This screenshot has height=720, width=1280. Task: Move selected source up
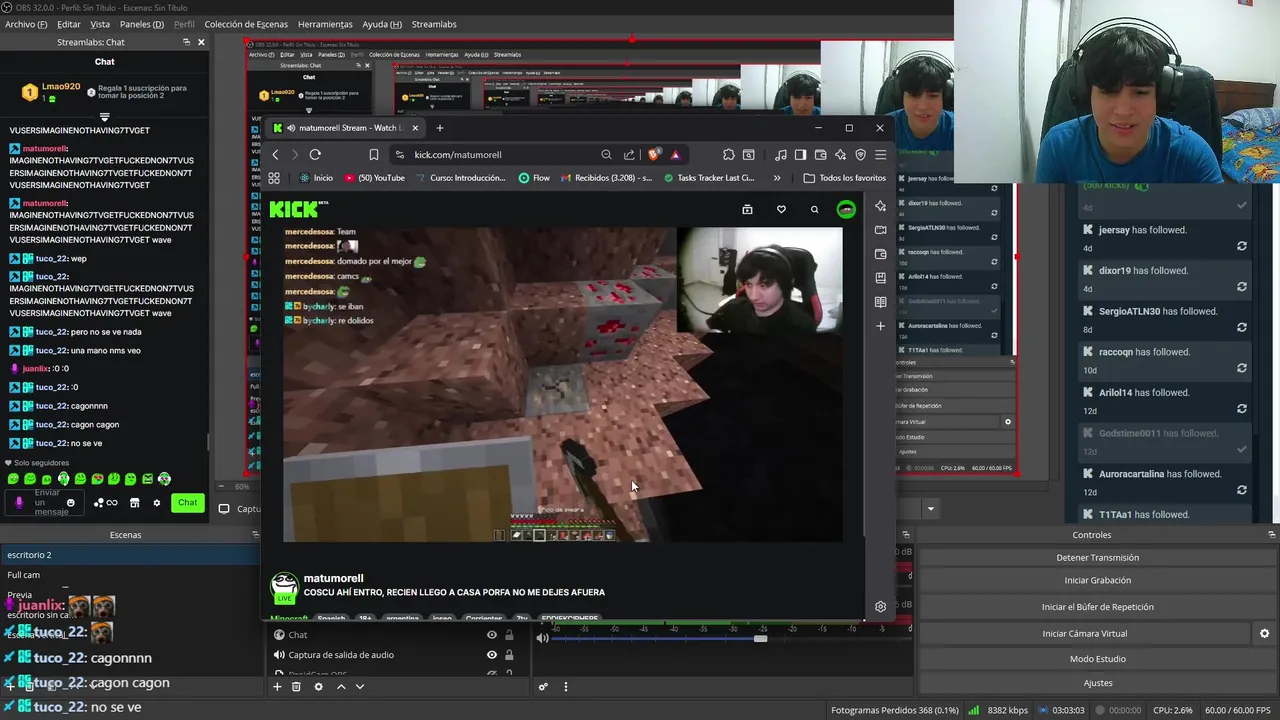click(x=341, y=687)
